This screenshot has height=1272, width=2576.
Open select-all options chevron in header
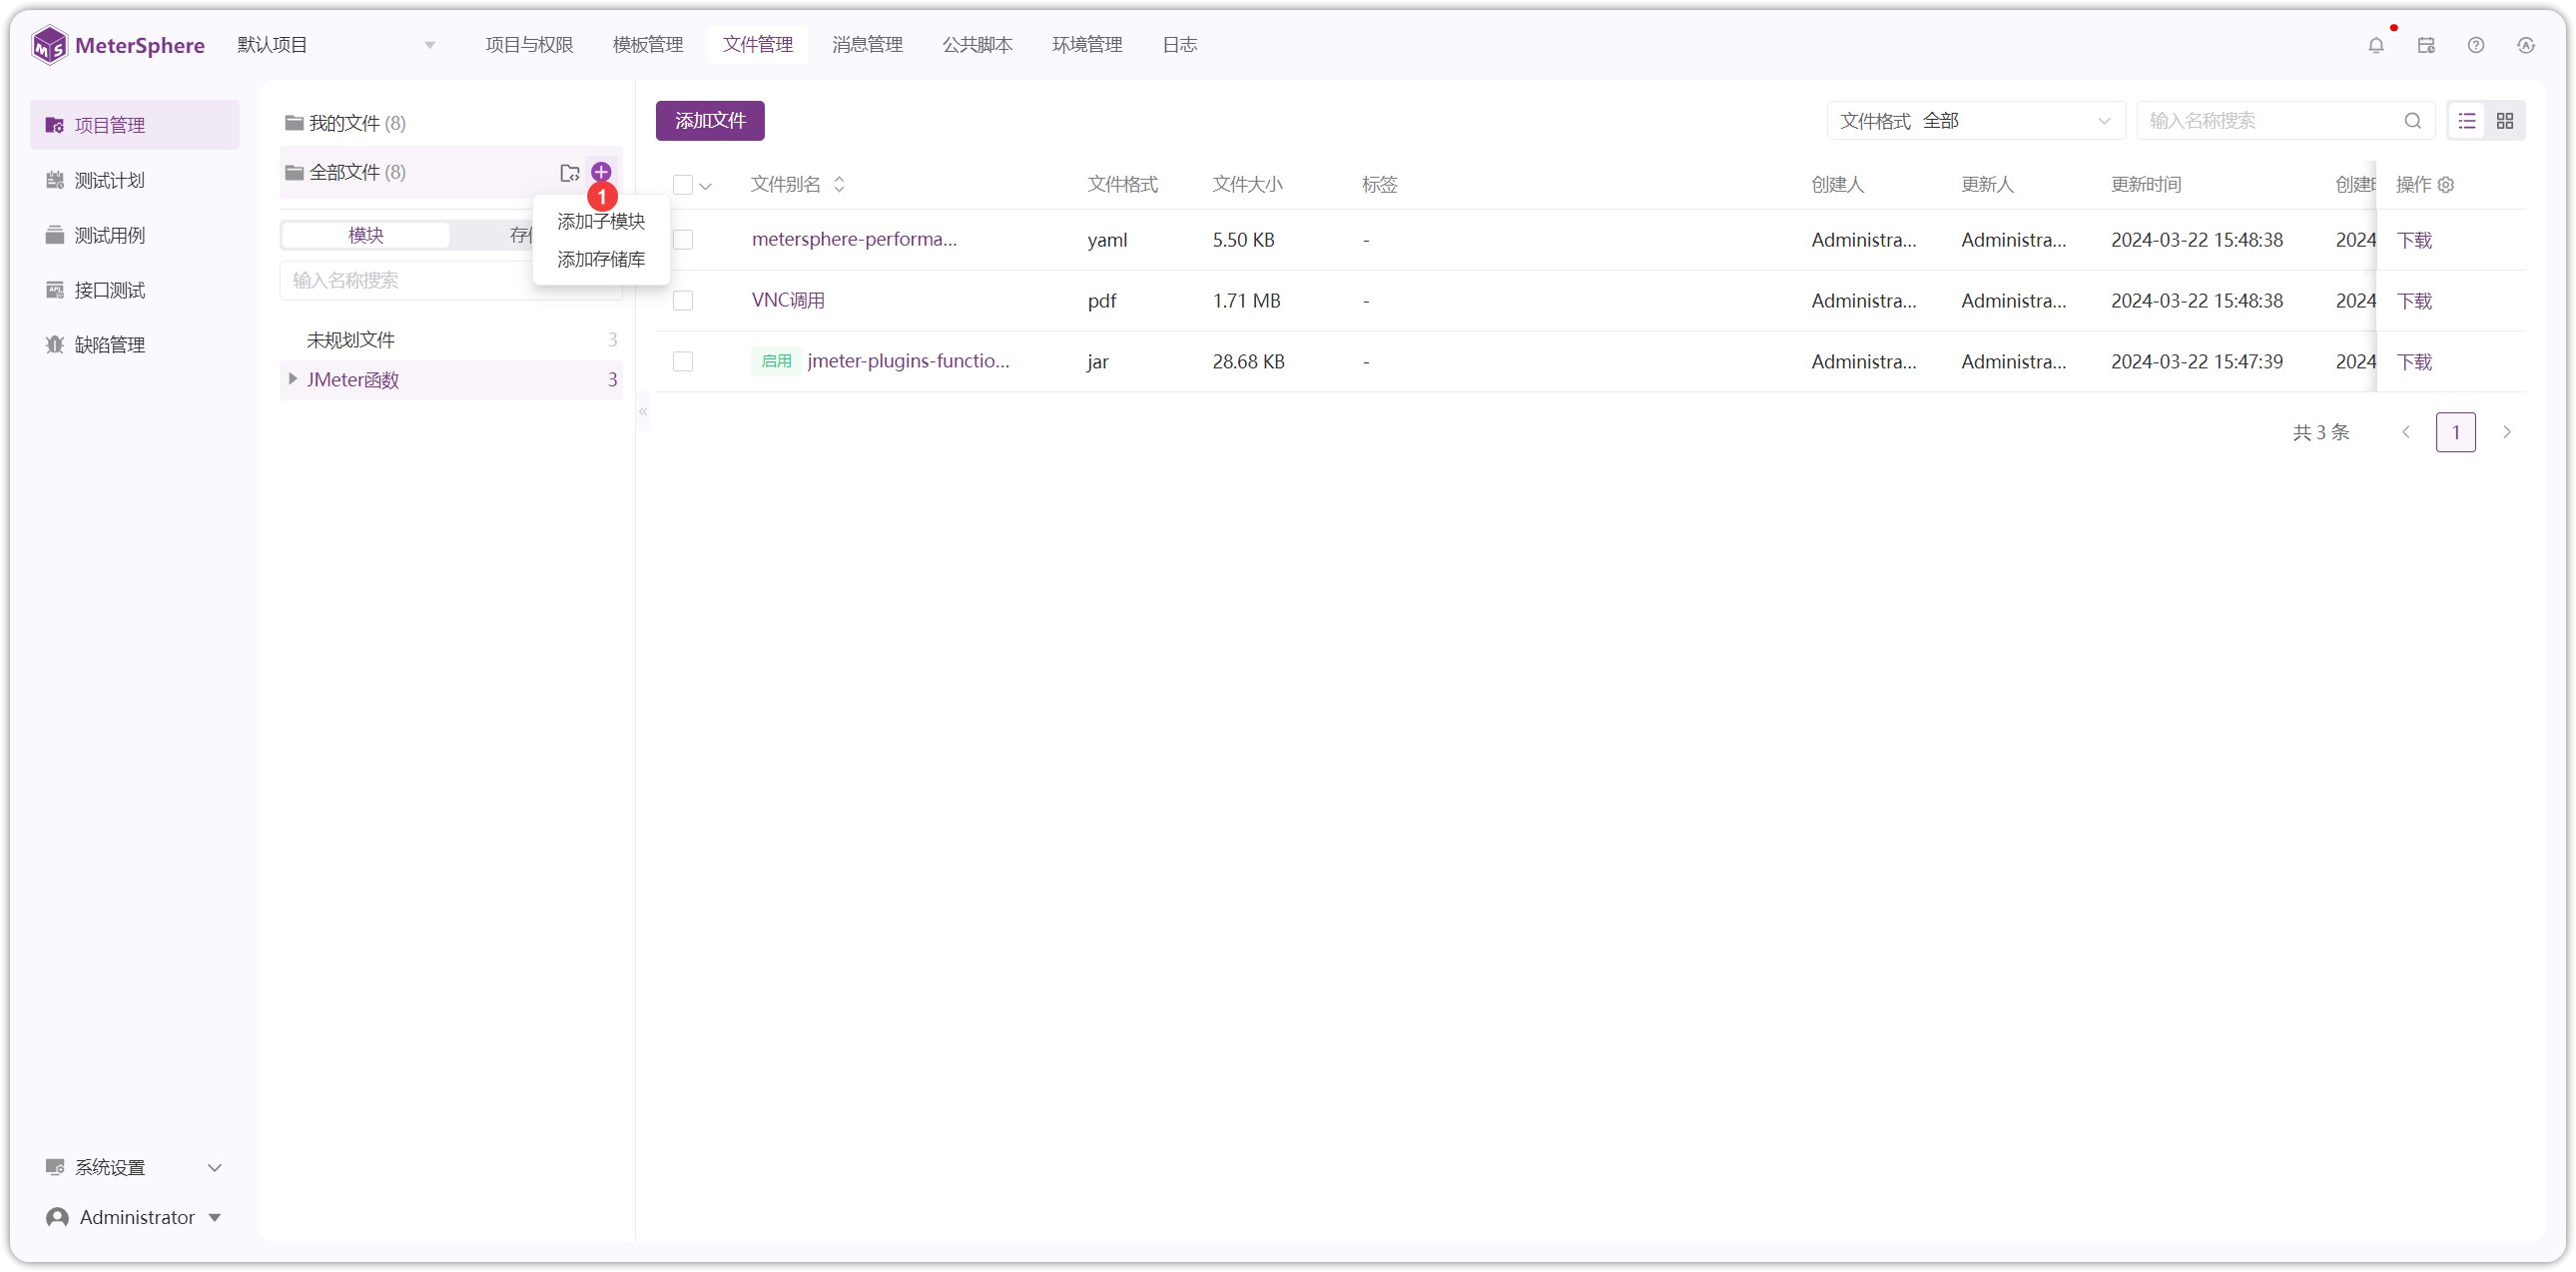pyautogui.click(x=706, y=186)
